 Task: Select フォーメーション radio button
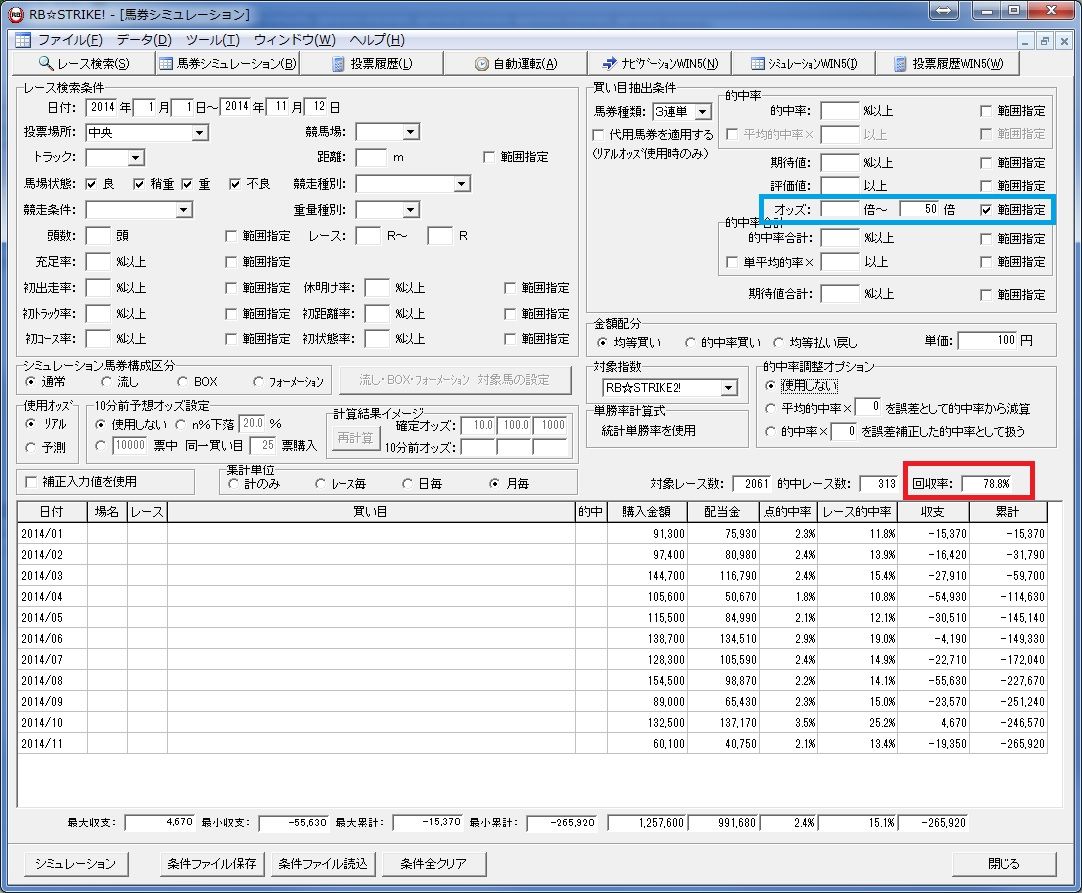tap(258, 382)
